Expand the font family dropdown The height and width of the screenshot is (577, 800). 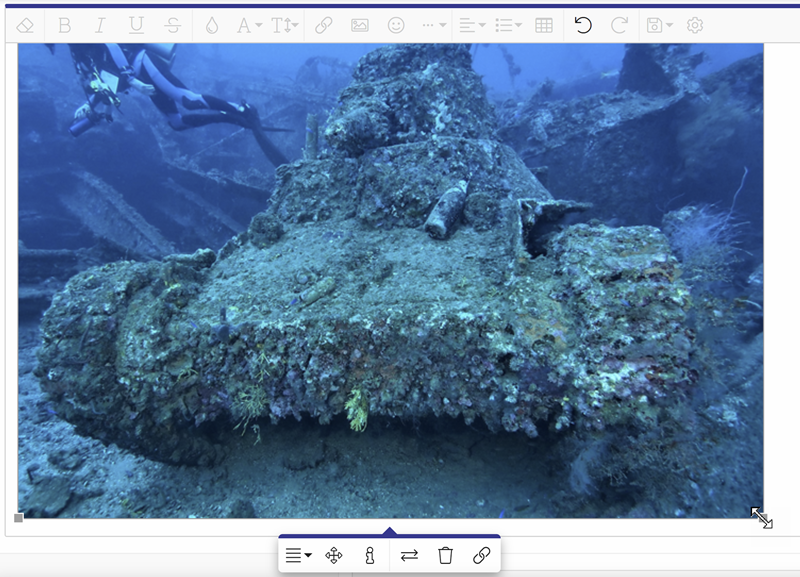point(249,26)
